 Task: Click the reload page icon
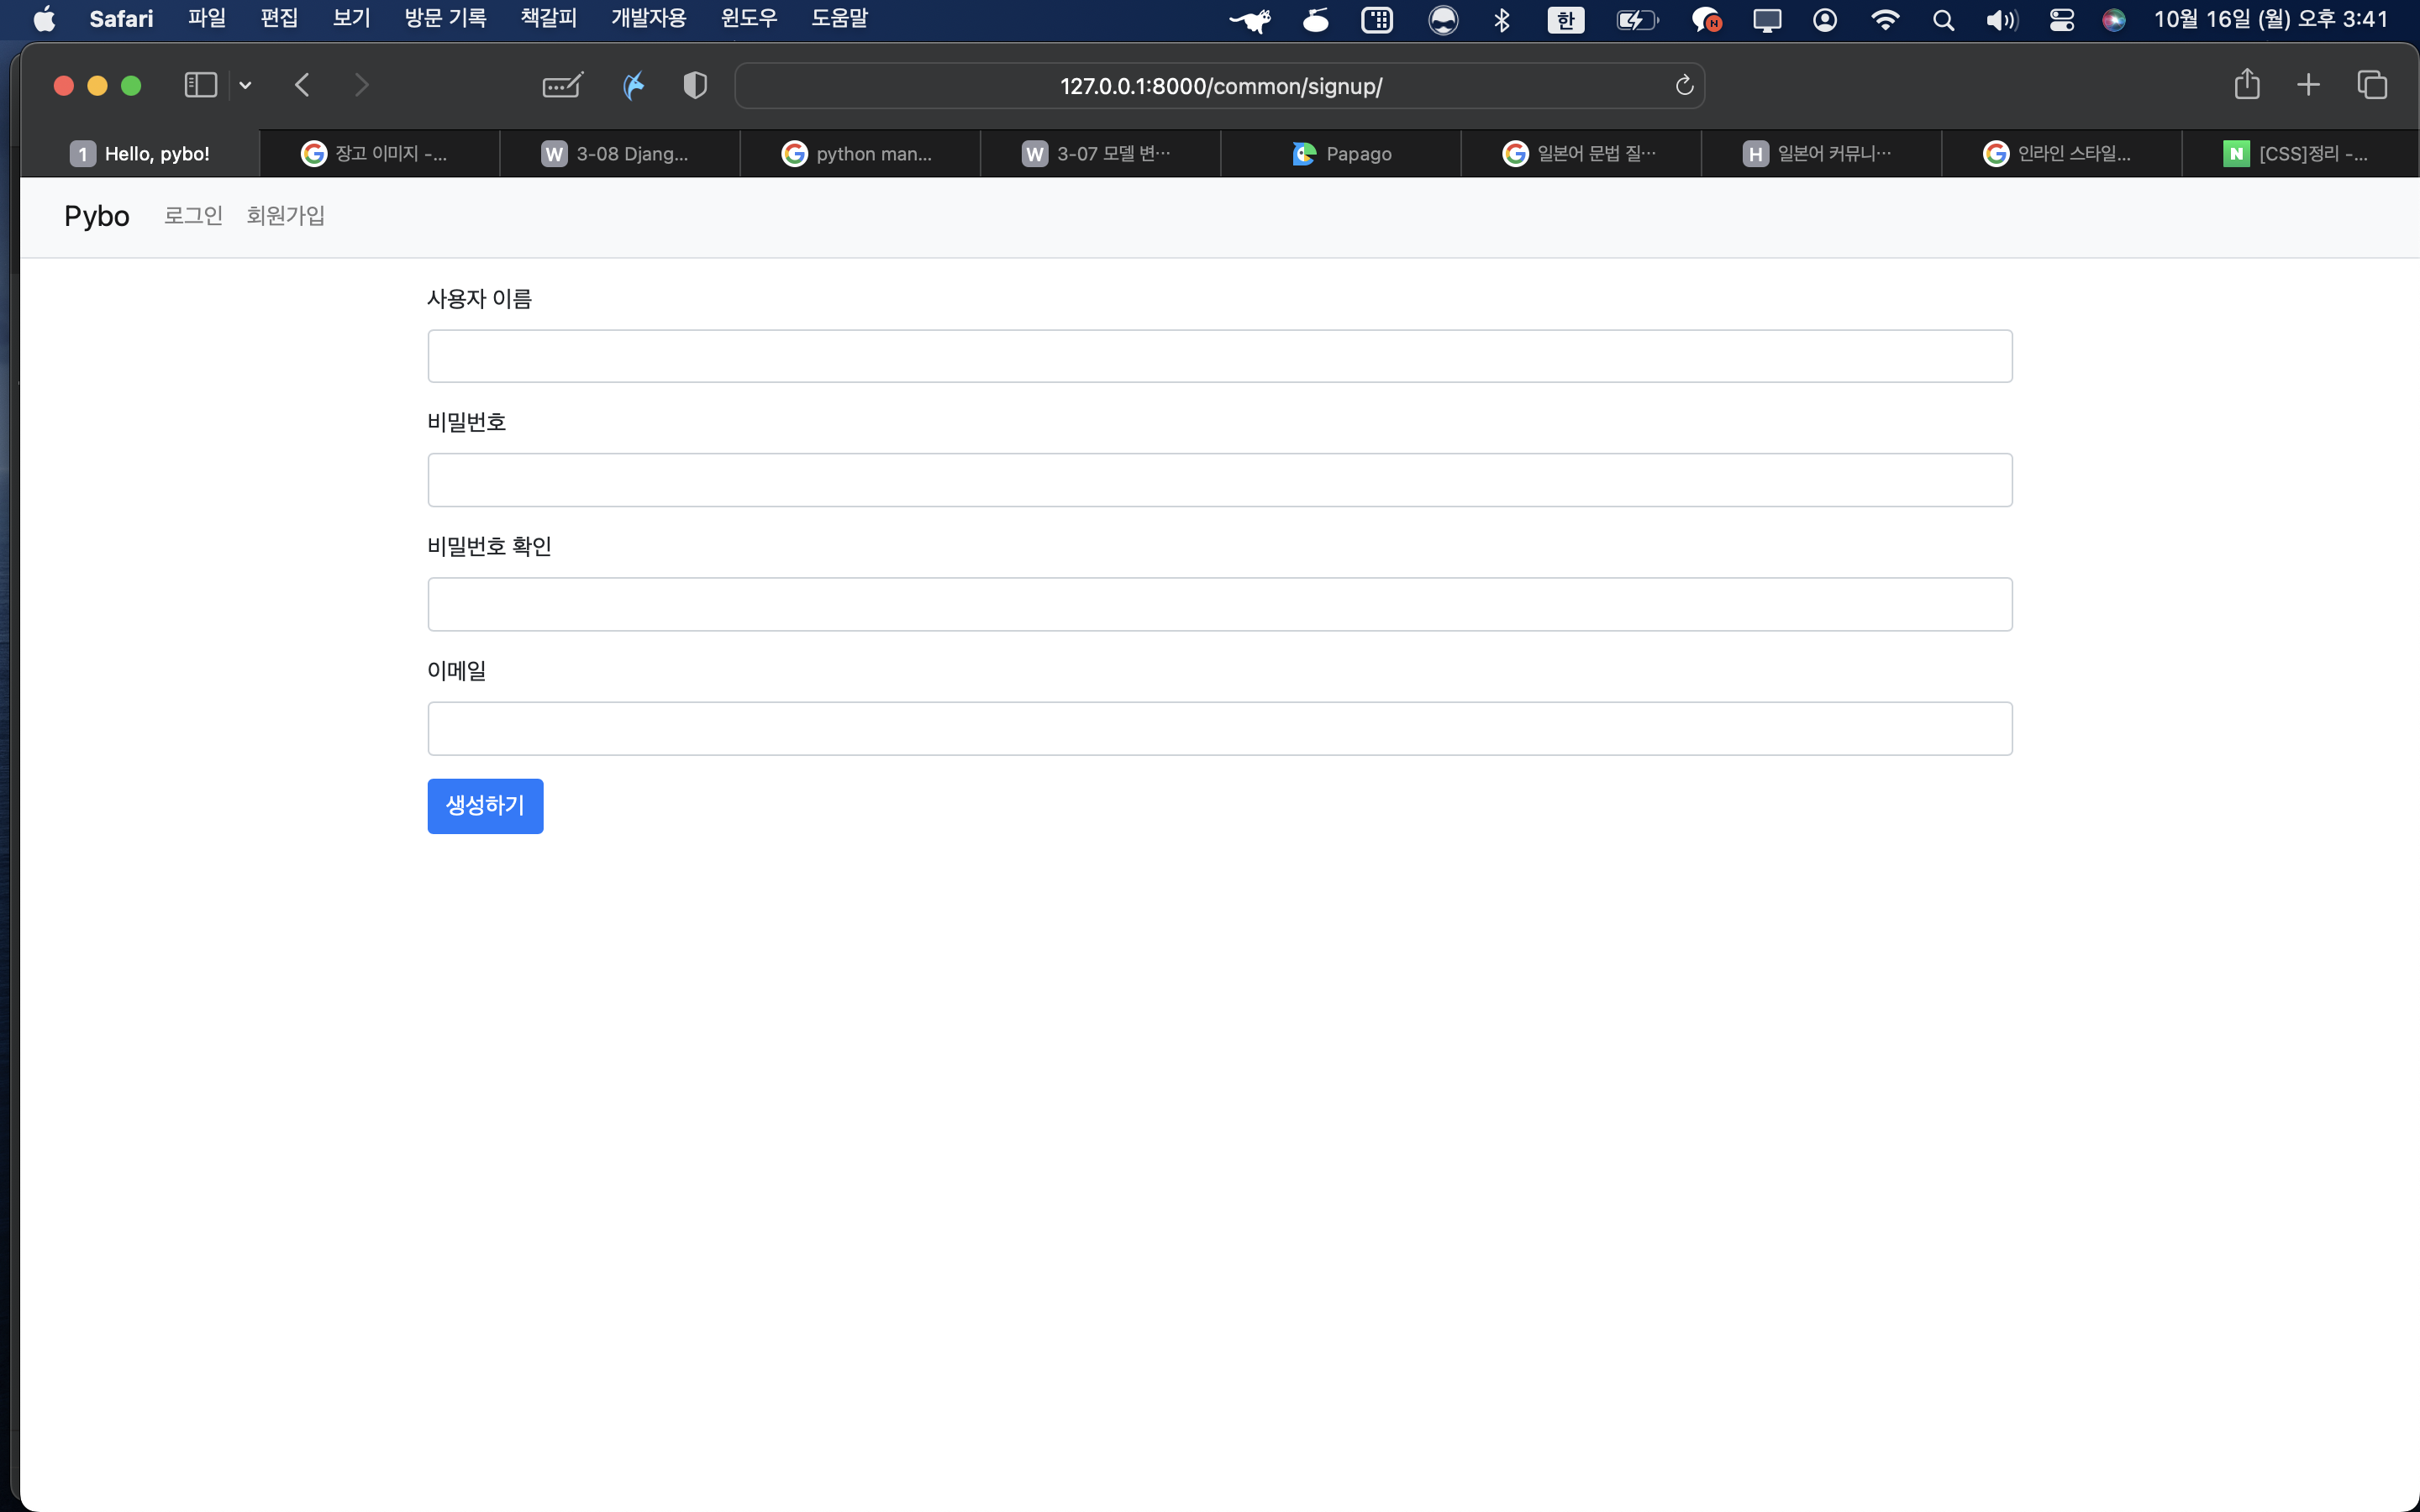point(1684,86)
